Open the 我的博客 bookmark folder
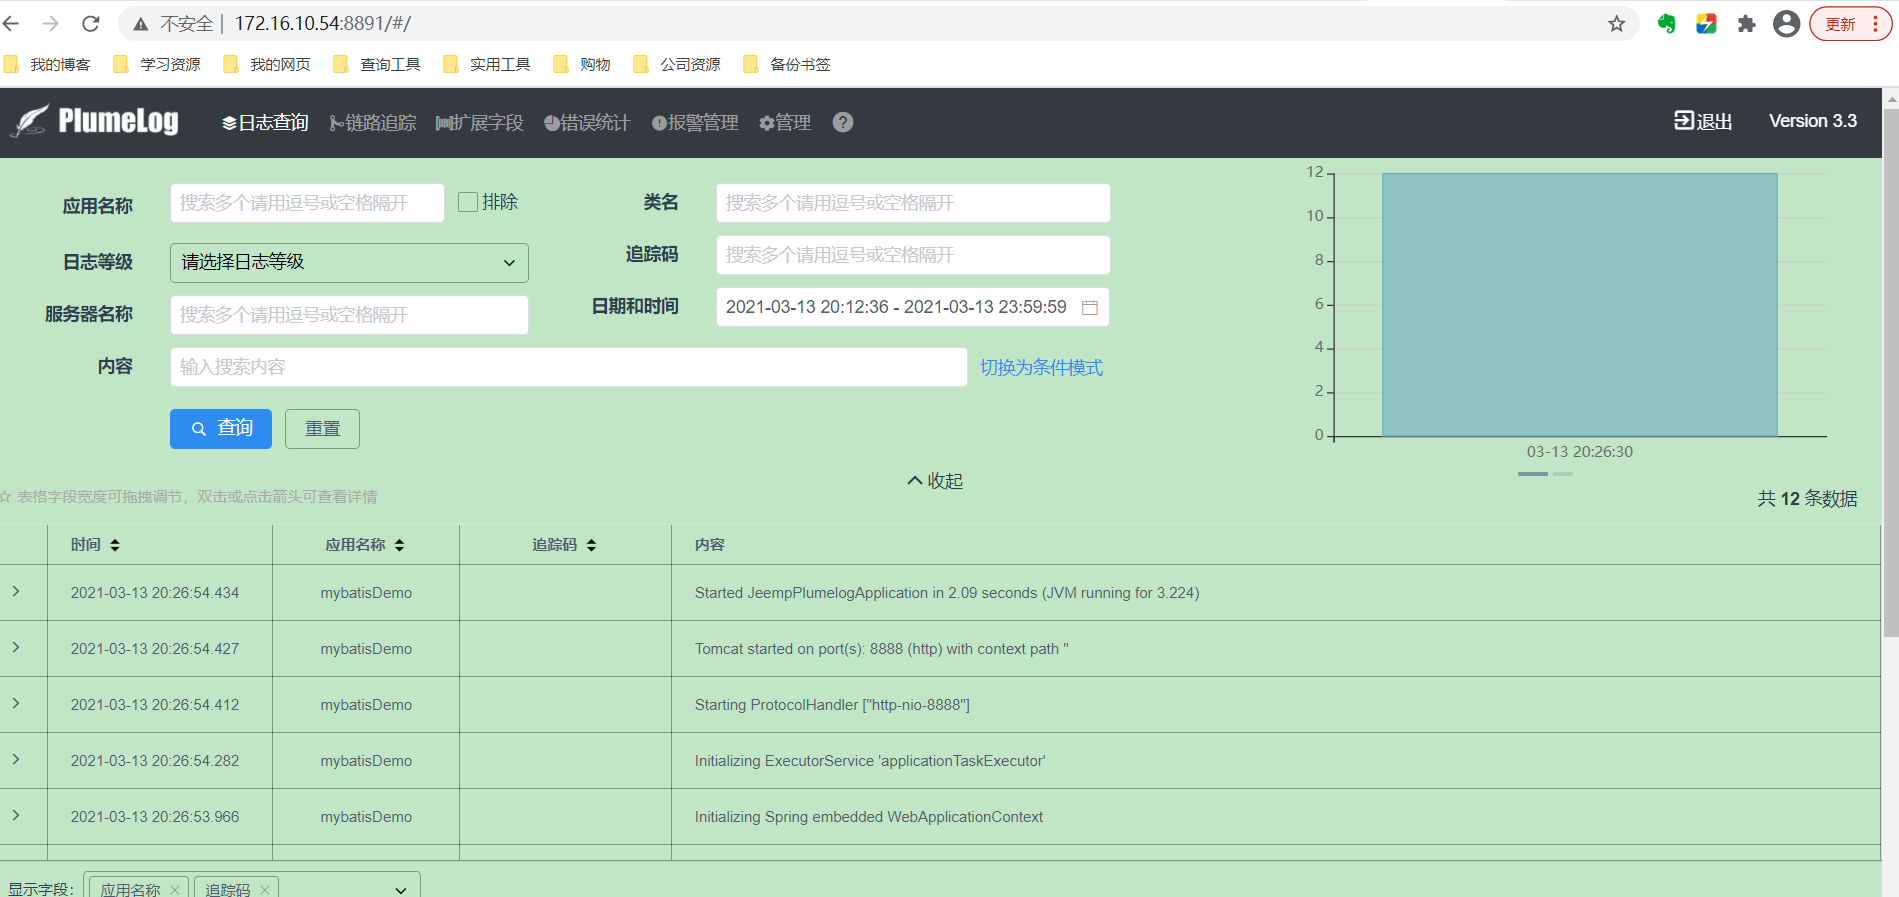Image resolution: width=1899 pixels, height=897 pixels. (48, 64)
